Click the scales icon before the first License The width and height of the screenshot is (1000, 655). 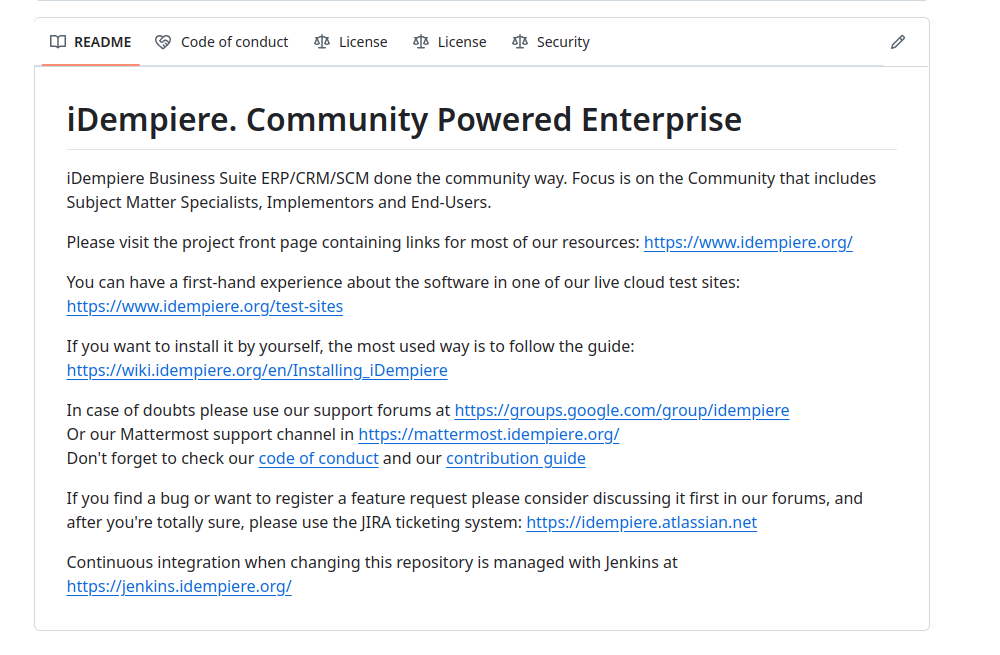[322, 41]
